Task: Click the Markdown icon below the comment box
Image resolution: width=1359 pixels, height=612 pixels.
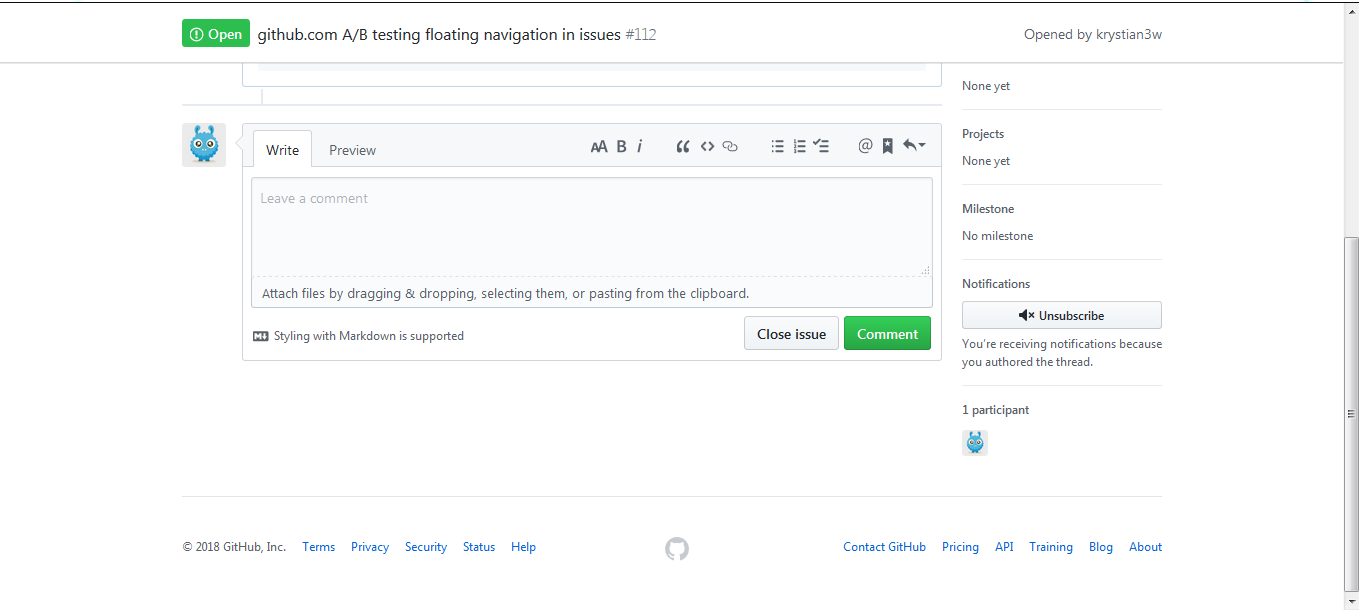Action: point(261,336)
